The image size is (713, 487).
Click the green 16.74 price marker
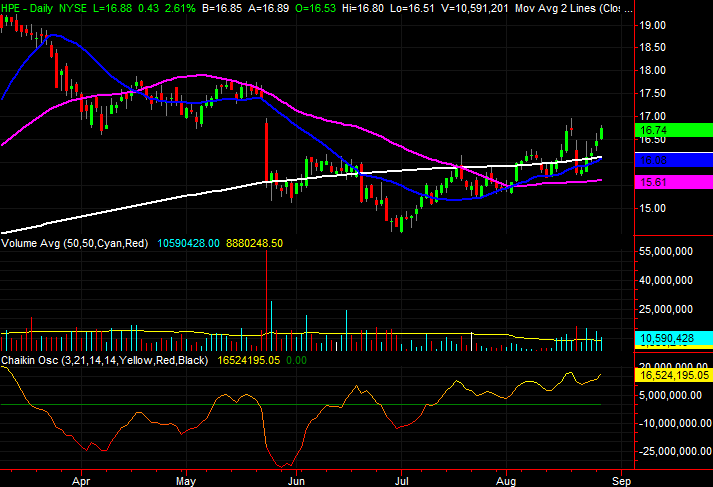pos(673,130)
